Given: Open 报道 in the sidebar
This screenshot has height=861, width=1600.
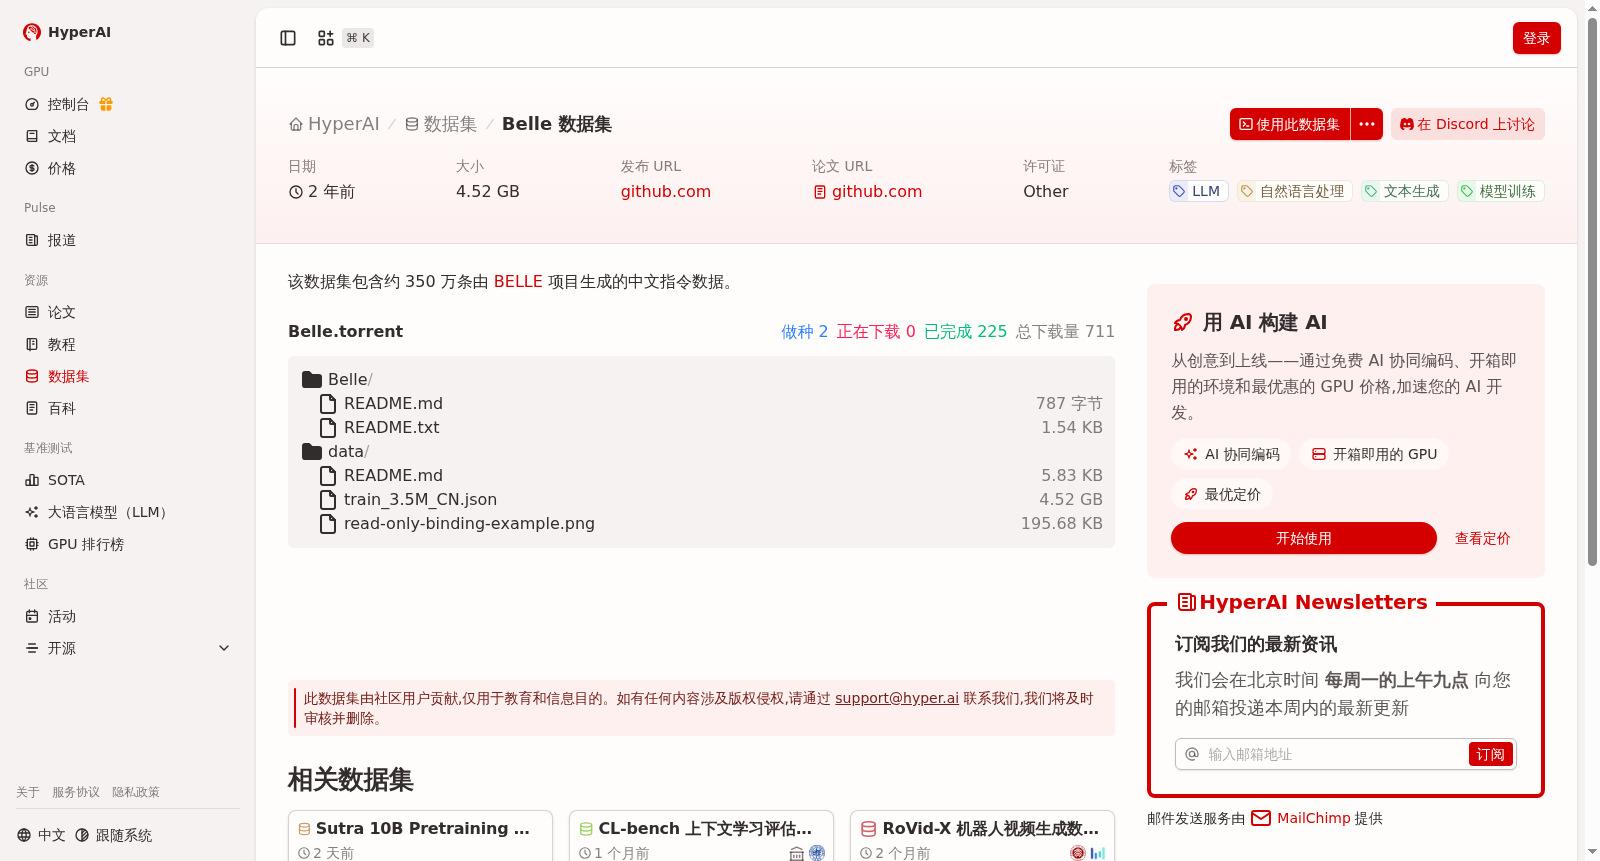Looking at the screenshot, I should (50, 240).
